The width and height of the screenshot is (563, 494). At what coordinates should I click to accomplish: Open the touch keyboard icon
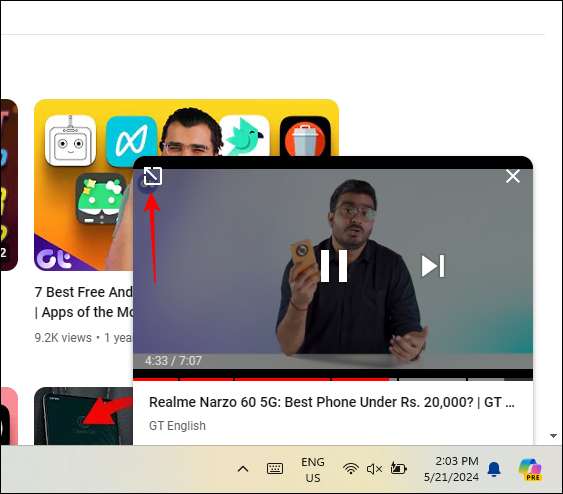click(x=275, y=469)
